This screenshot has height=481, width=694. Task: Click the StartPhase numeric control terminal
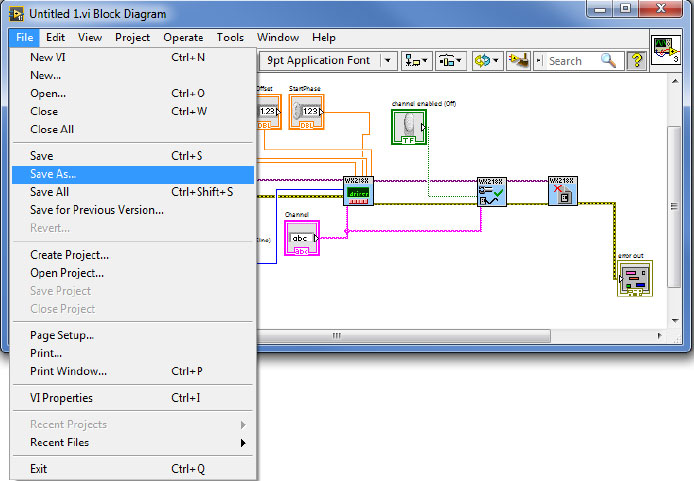point(305,111)
